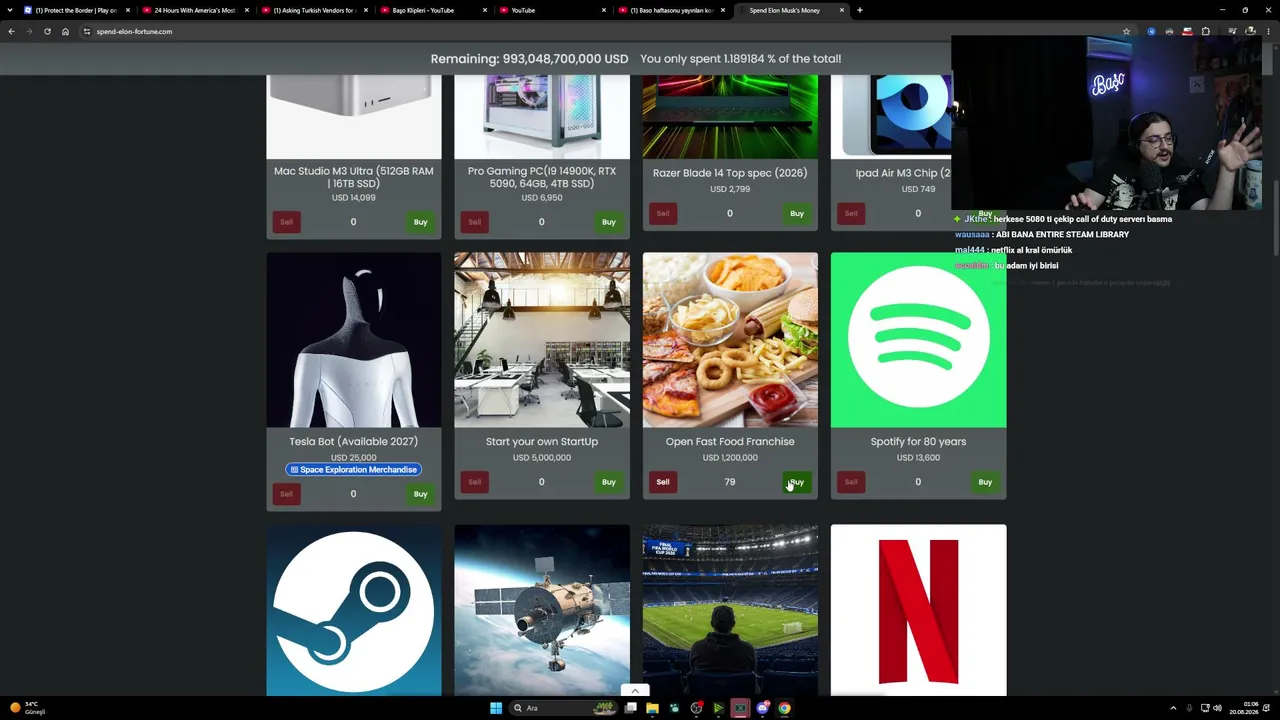Buy a Pro Gaming PC
The width and height of the screenshot is (1280, 720).
point(608,222)
